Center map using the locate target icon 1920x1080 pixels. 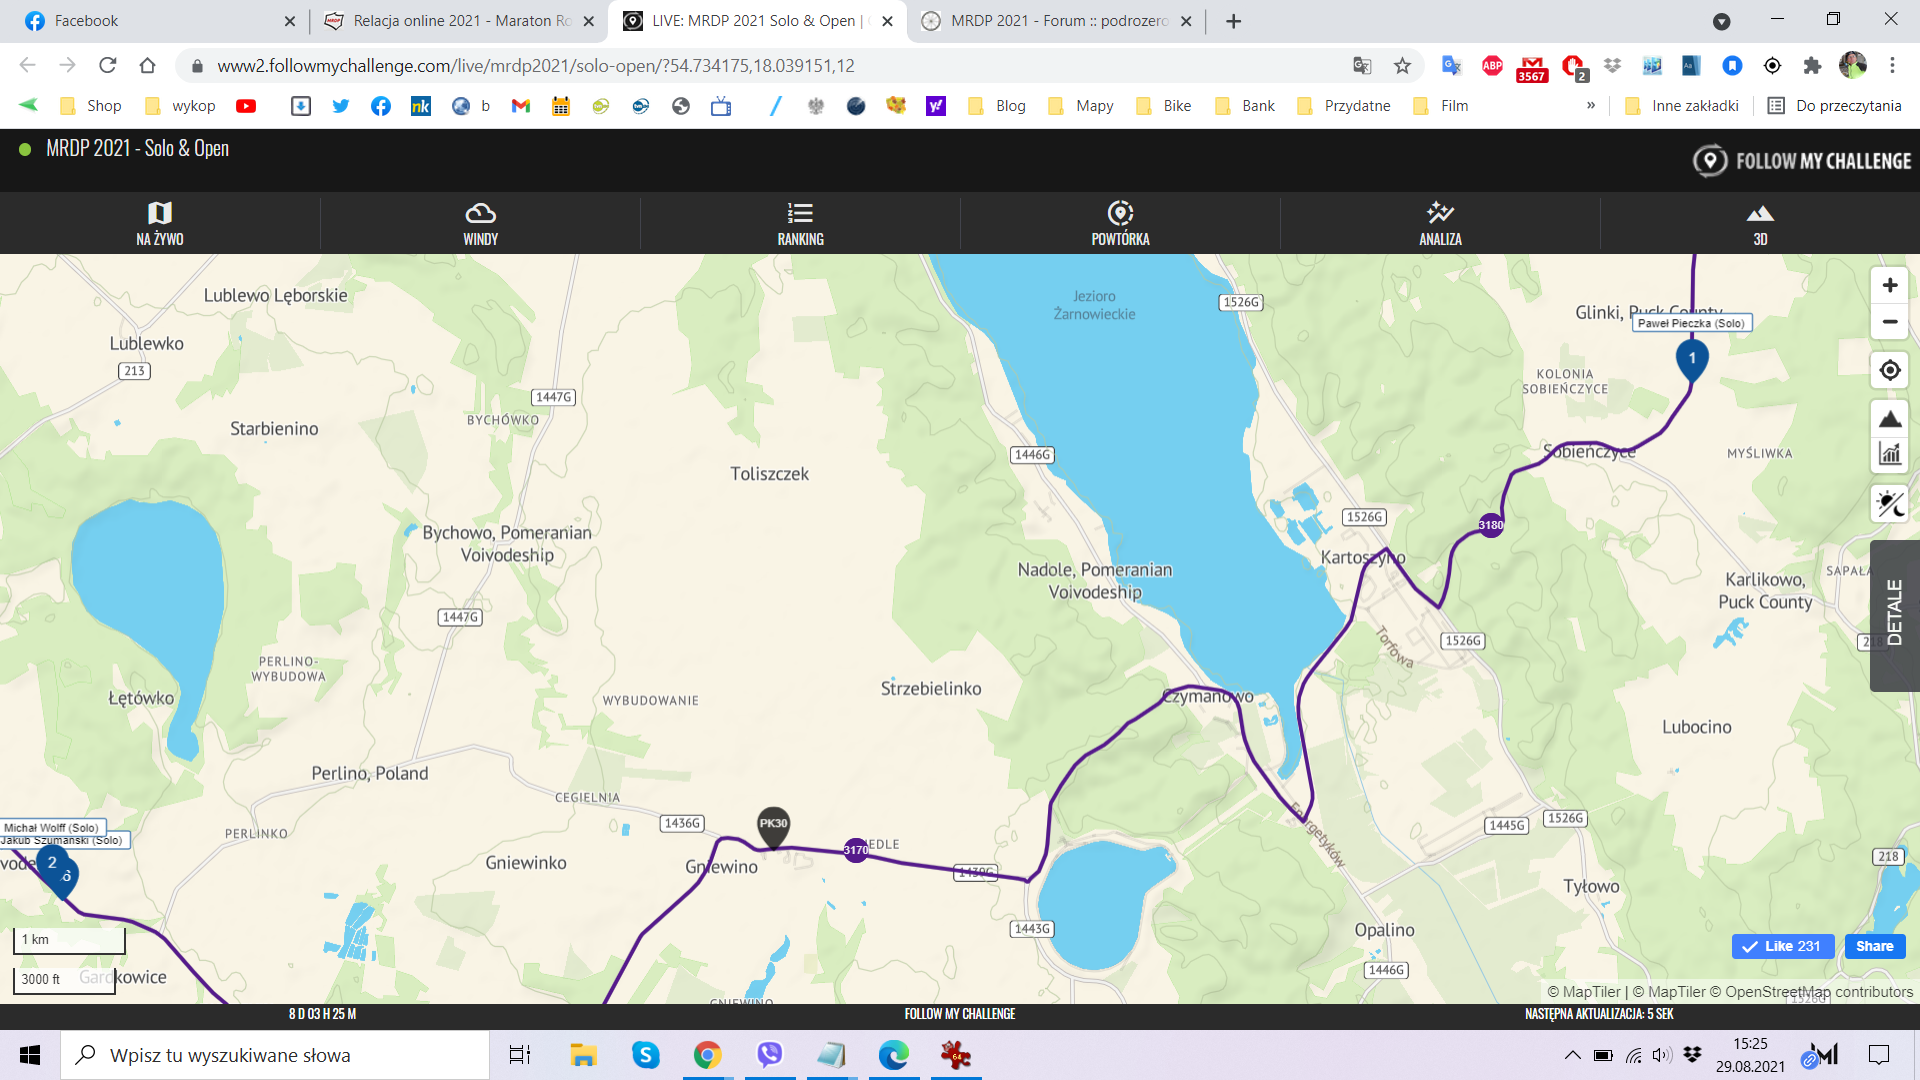click(x=1890, y=370)
